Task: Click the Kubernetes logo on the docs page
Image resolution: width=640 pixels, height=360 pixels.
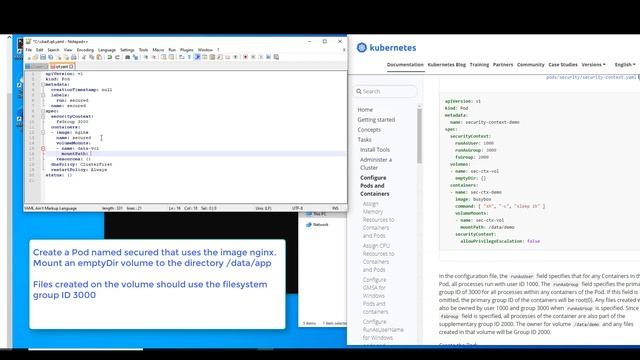Action: (386, 47)
